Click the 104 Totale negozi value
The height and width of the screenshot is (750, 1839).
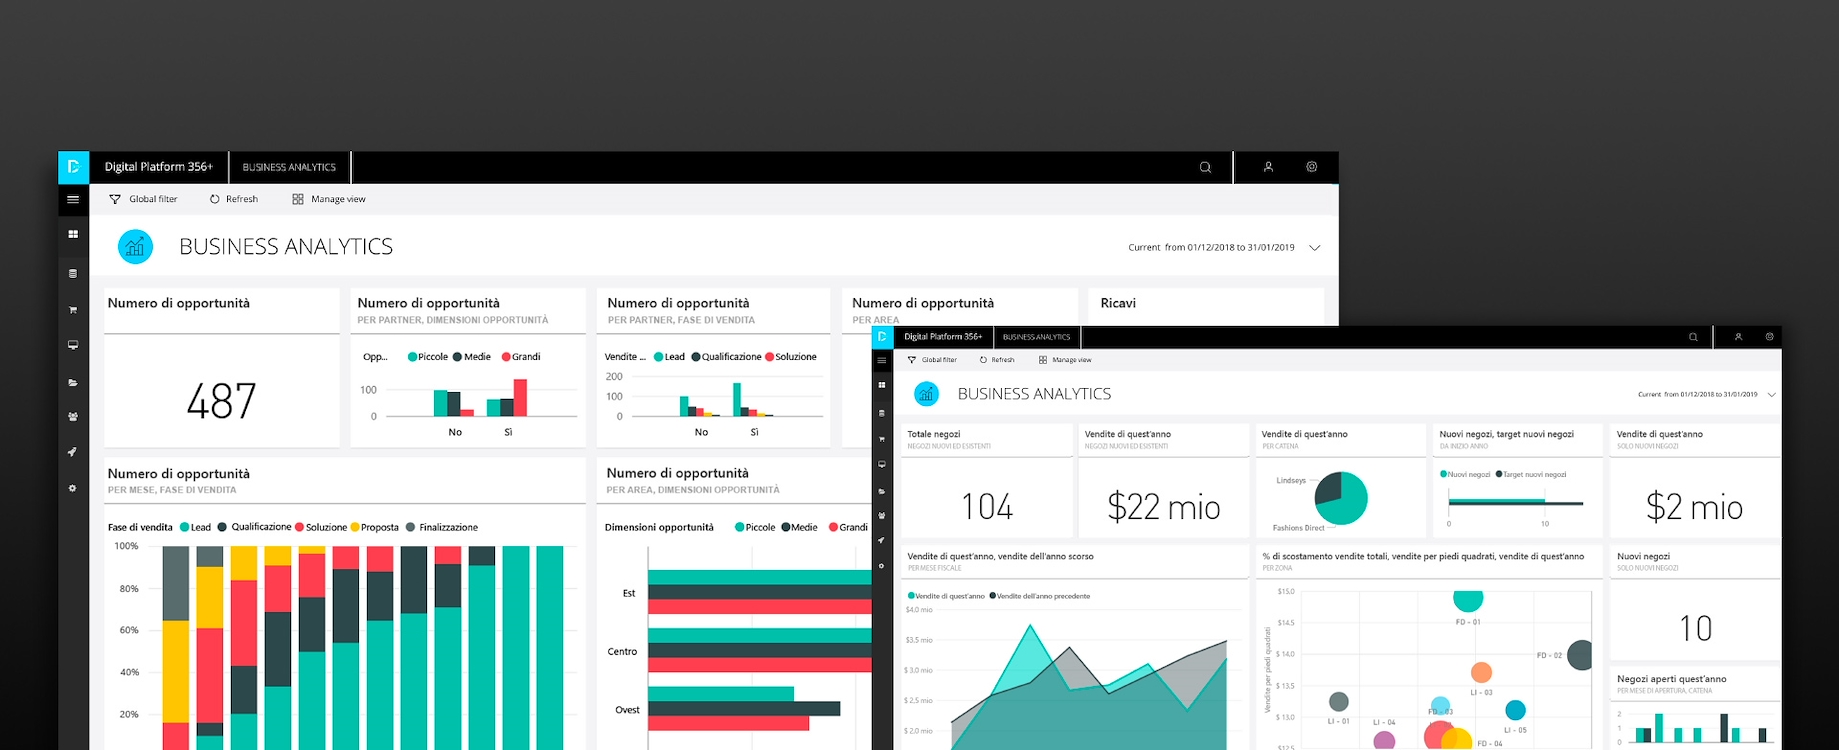click(x=987, y=507)
